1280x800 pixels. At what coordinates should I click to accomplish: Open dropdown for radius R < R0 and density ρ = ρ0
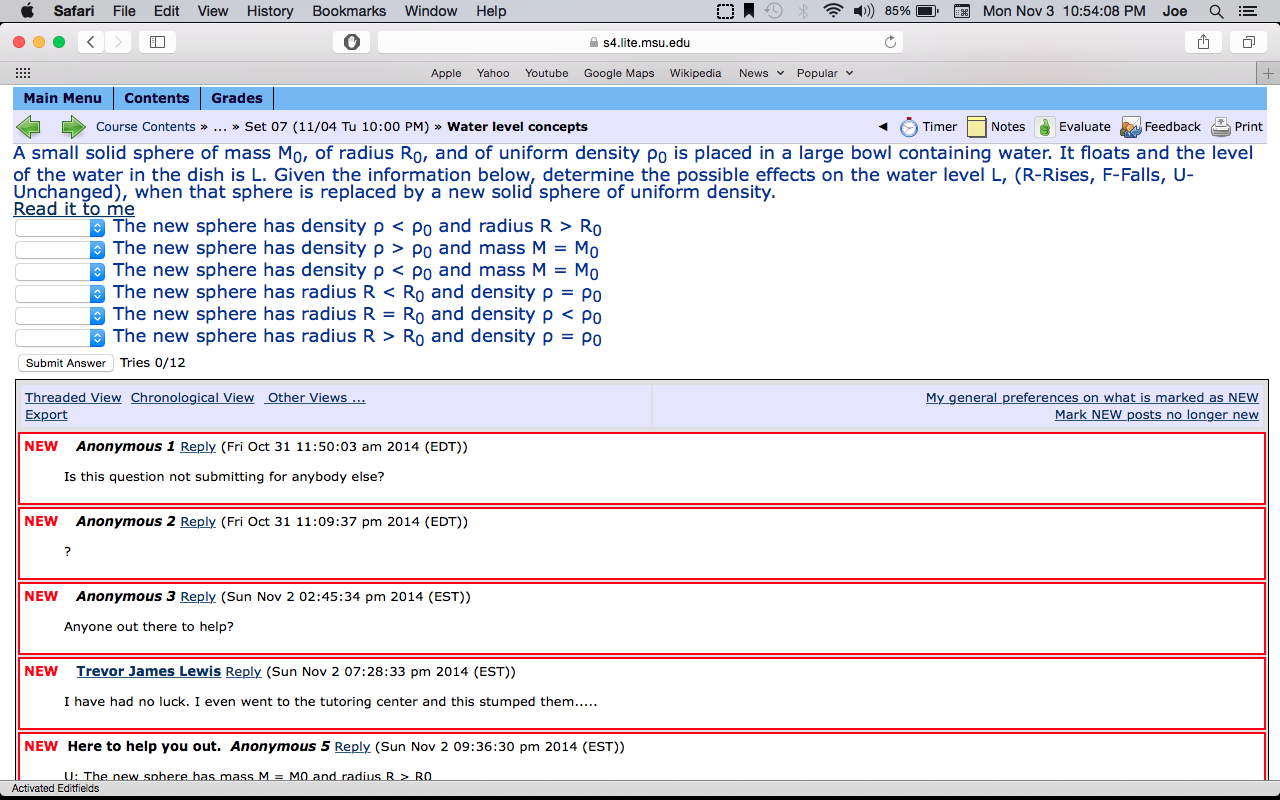60,294
